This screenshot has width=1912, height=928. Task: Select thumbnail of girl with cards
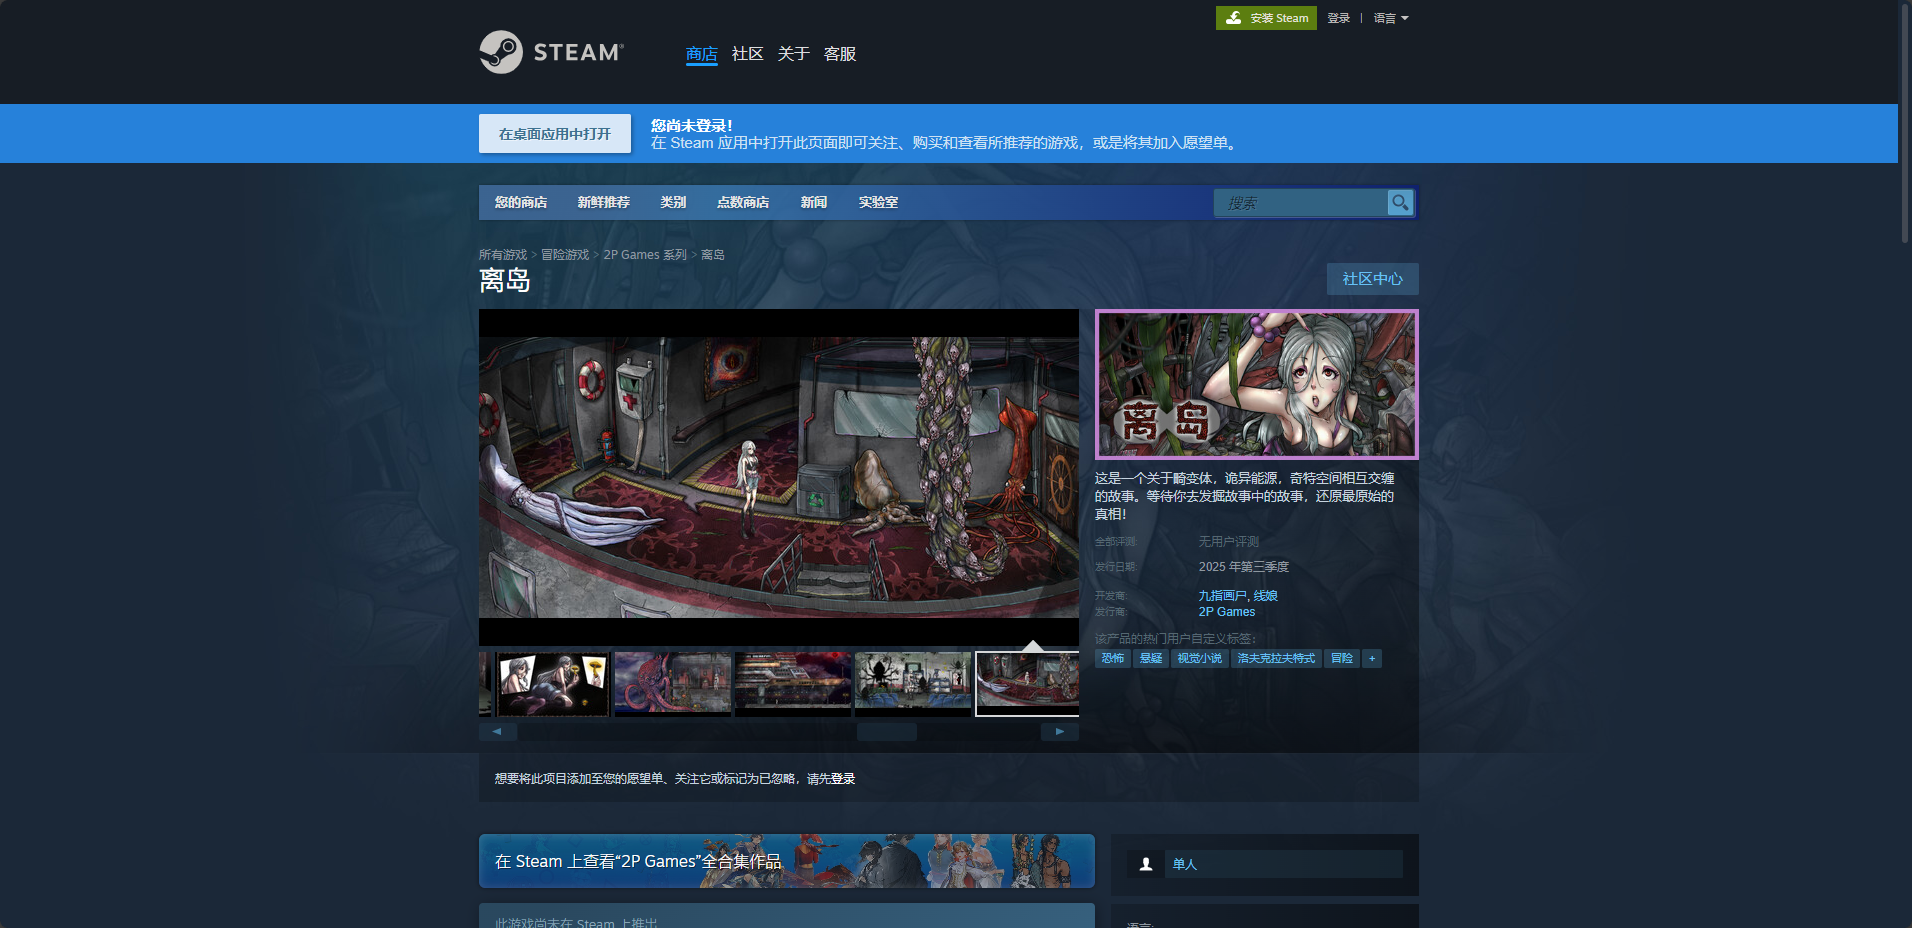point(553,685)
